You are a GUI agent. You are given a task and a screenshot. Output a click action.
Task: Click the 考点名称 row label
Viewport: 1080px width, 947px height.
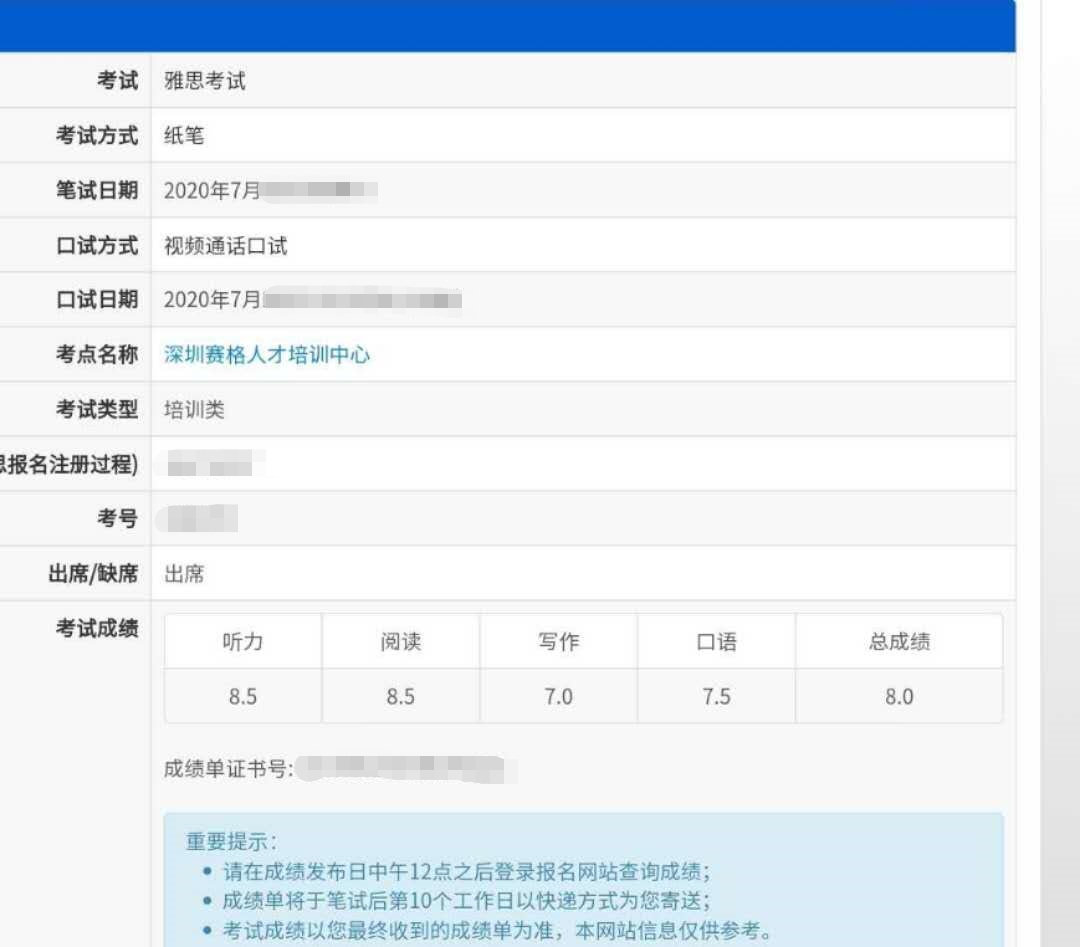click(x=103, y=354)
